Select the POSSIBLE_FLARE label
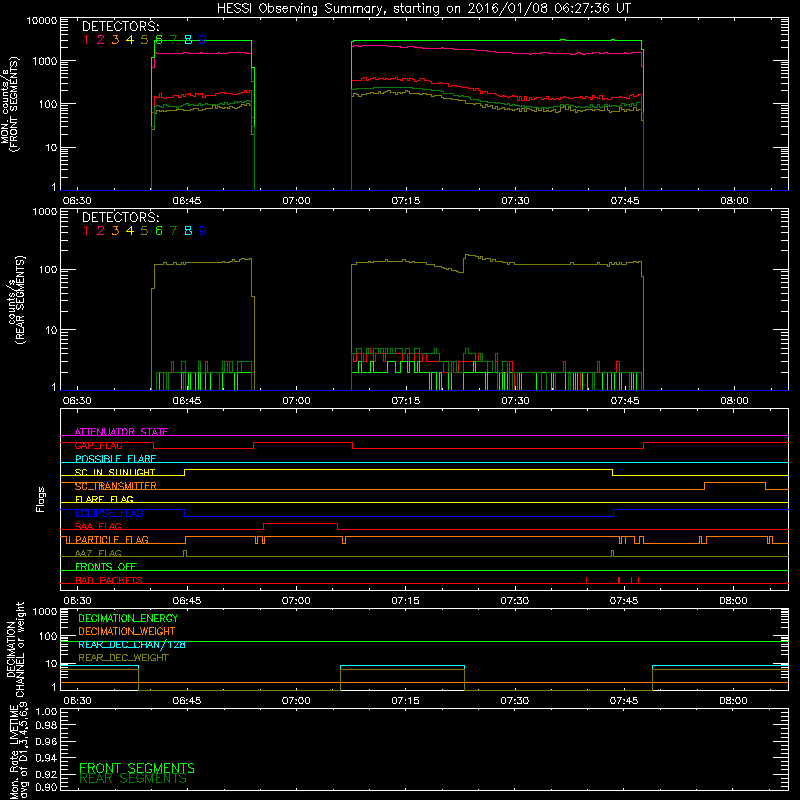 (x=115, y=459)
